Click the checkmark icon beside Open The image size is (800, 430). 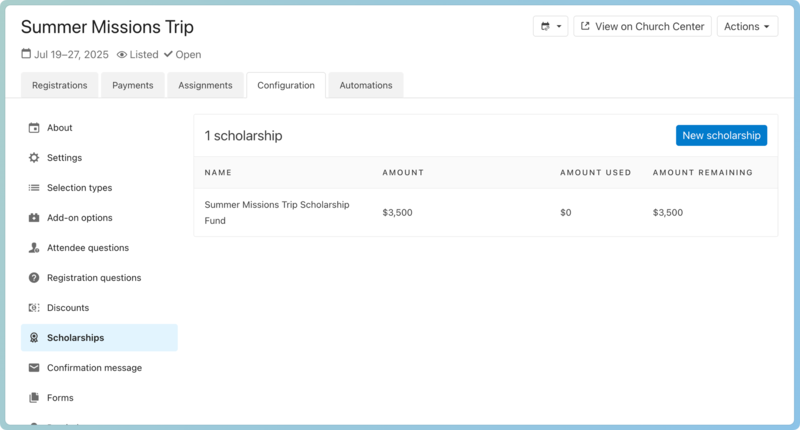[x=168, y=54]
